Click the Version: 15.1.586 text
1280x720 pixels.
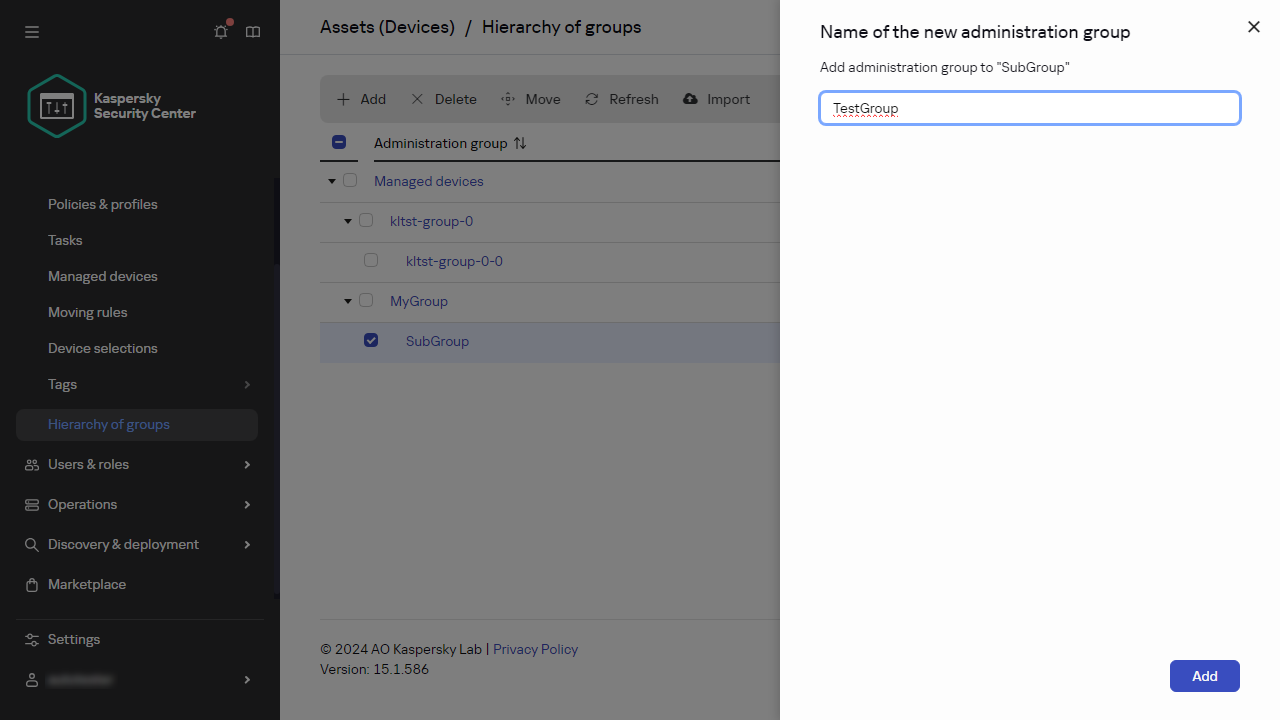374,669
